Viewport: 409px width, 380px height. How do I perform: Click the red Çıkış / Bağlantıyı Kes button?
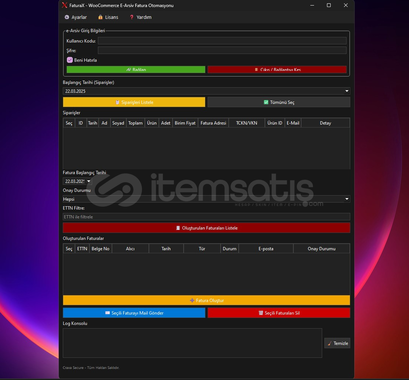(277, 69)
